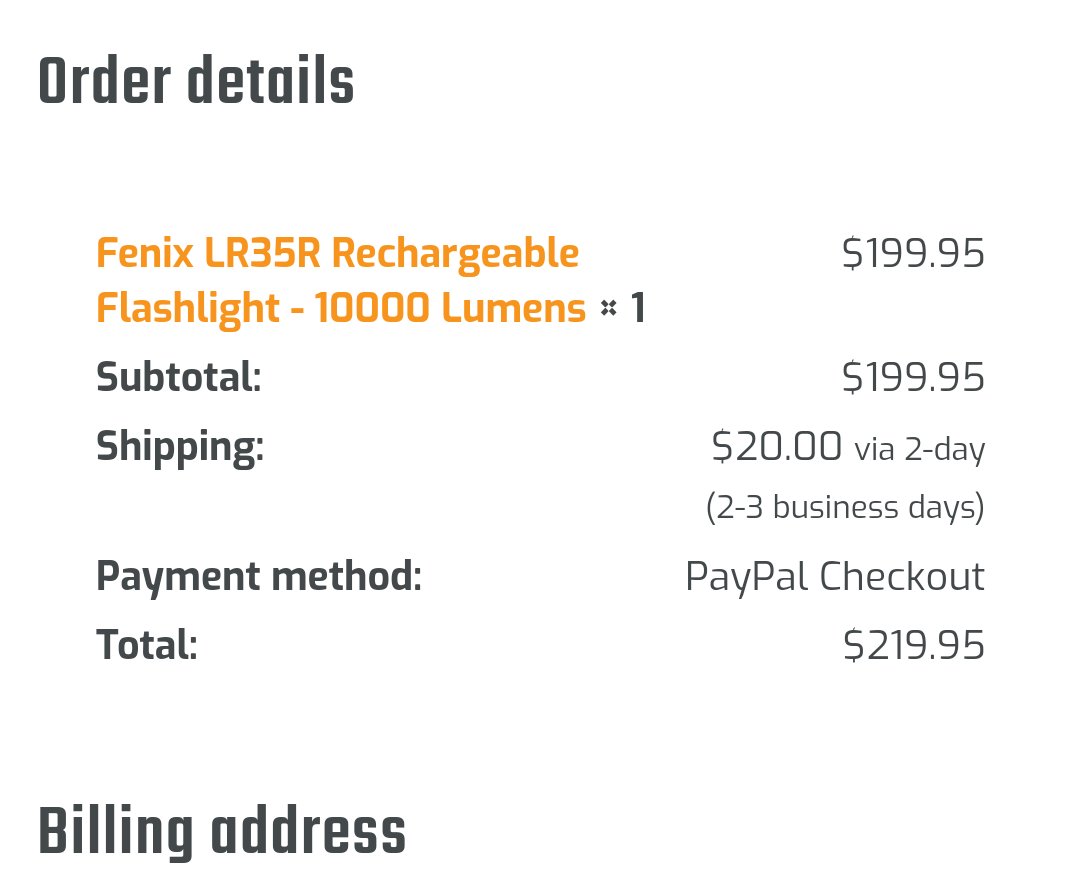The image size is (1080, 890).
Task: Click the Flashlight - 10000 Lumens link text
Action: click(x=341, y=307)
